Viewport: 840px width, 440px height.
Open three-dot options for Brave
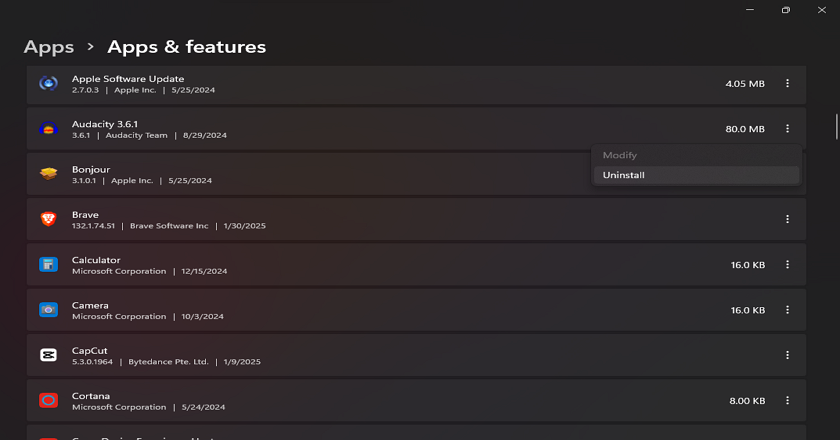[x=788, y=219]
